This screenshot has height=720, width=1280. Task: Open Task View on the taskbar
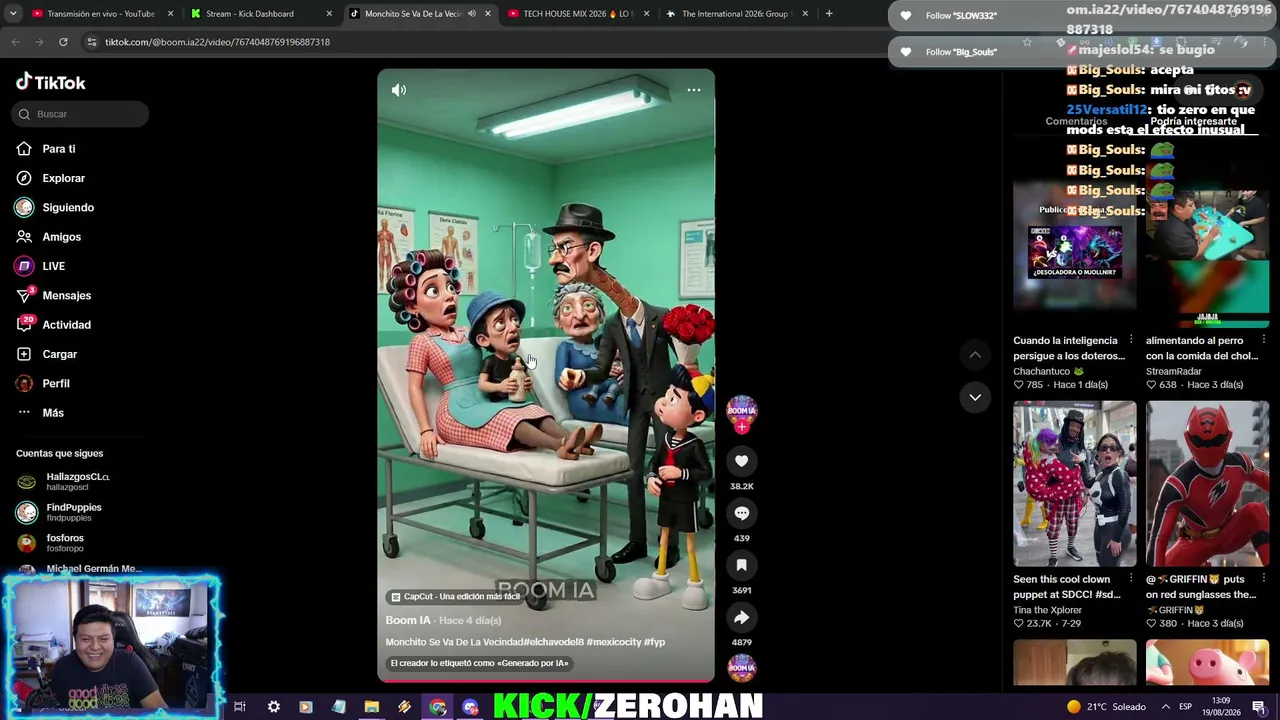(x=240, y=707)
